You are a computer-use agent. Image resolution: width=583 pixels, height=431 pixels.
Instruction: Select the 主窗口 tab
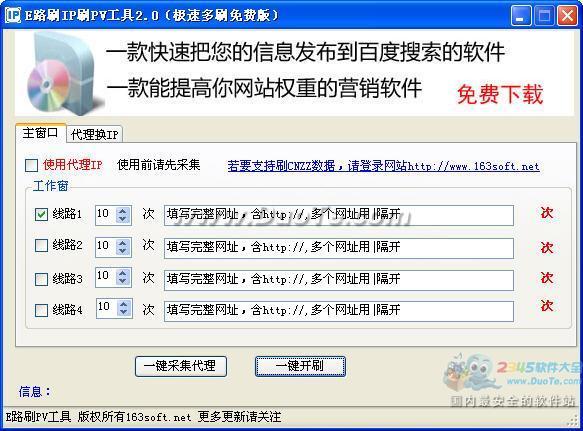coord(41,133)
